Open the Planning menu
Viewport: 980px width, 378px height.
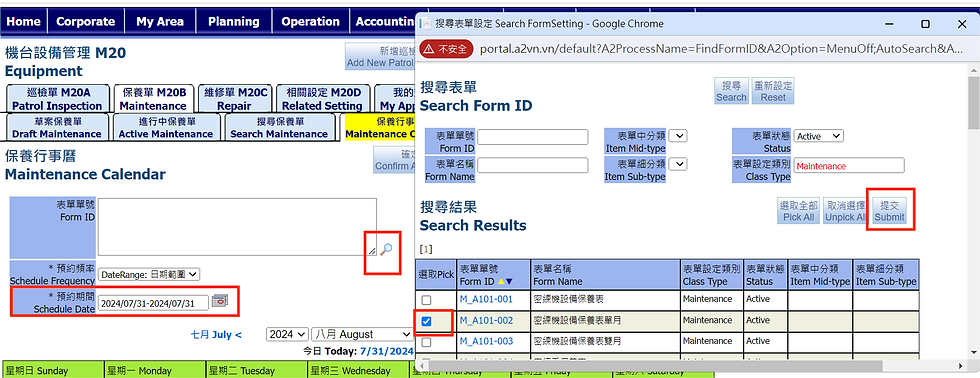tap(234, 21)
